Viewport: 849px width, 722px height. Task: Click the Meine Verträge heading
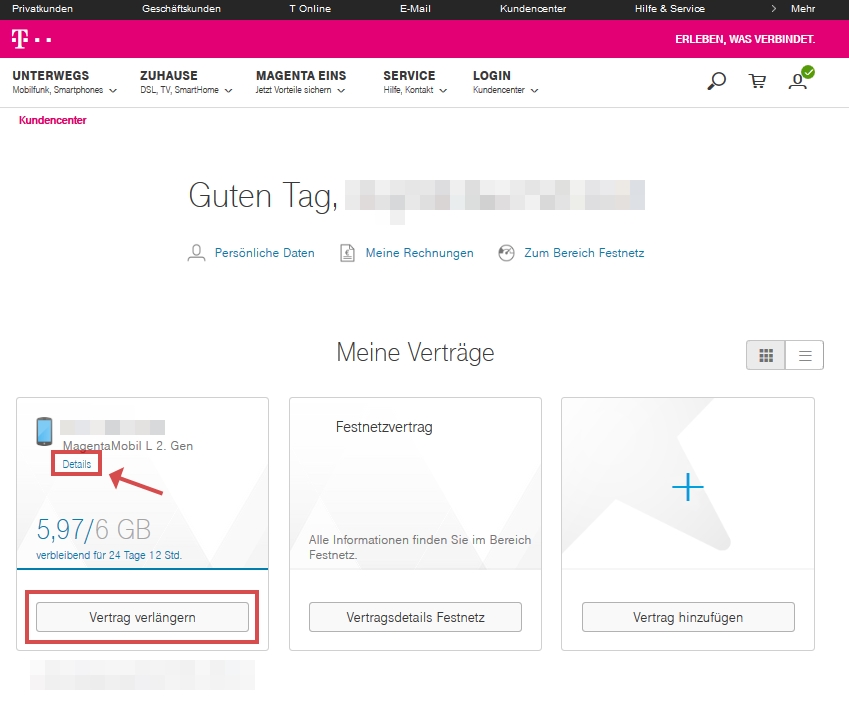coord(415,353)
